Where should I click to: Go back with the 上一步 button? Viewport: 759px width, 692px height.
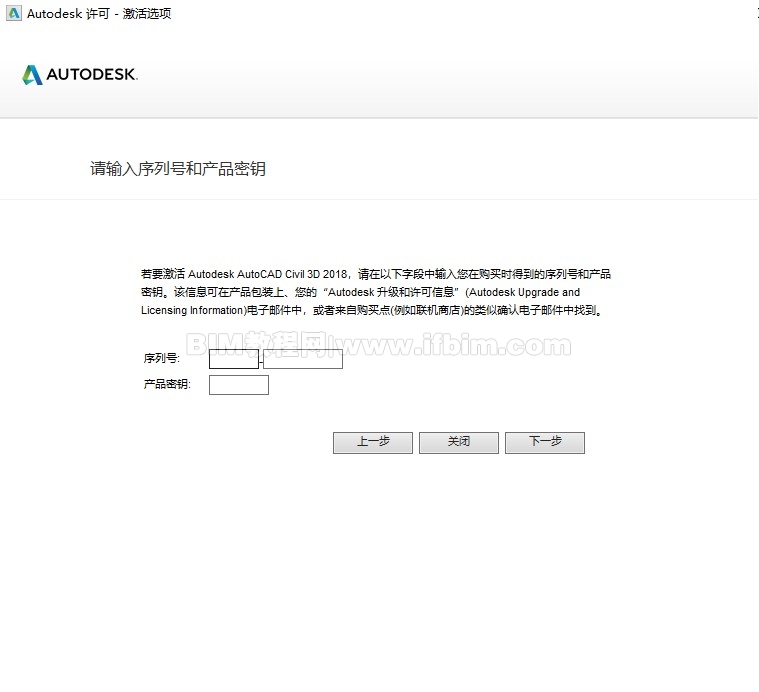click(373, 442)
